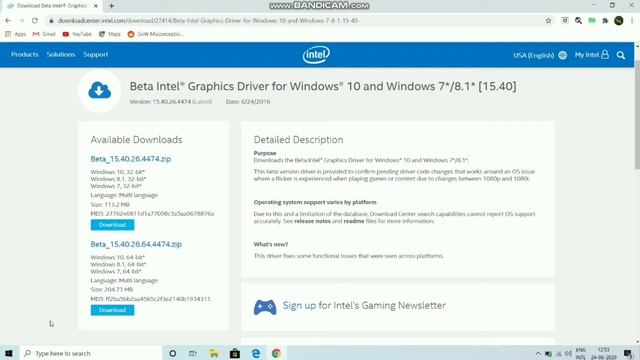Open the Gmail bookmark
Image resolution: width=640 pixels, height=360 pixels.
[x=44, y=34]
